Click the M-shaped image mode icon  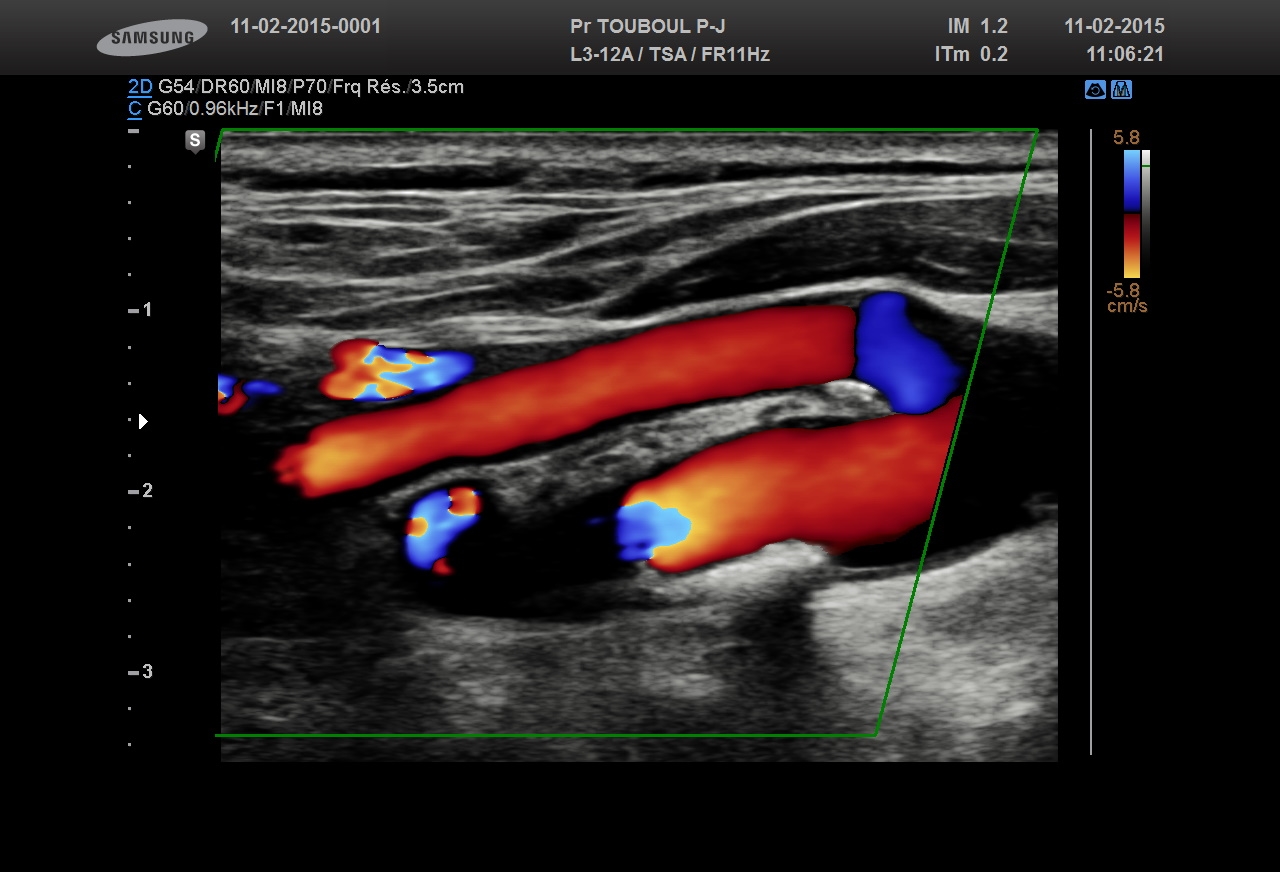point(1121,90)
